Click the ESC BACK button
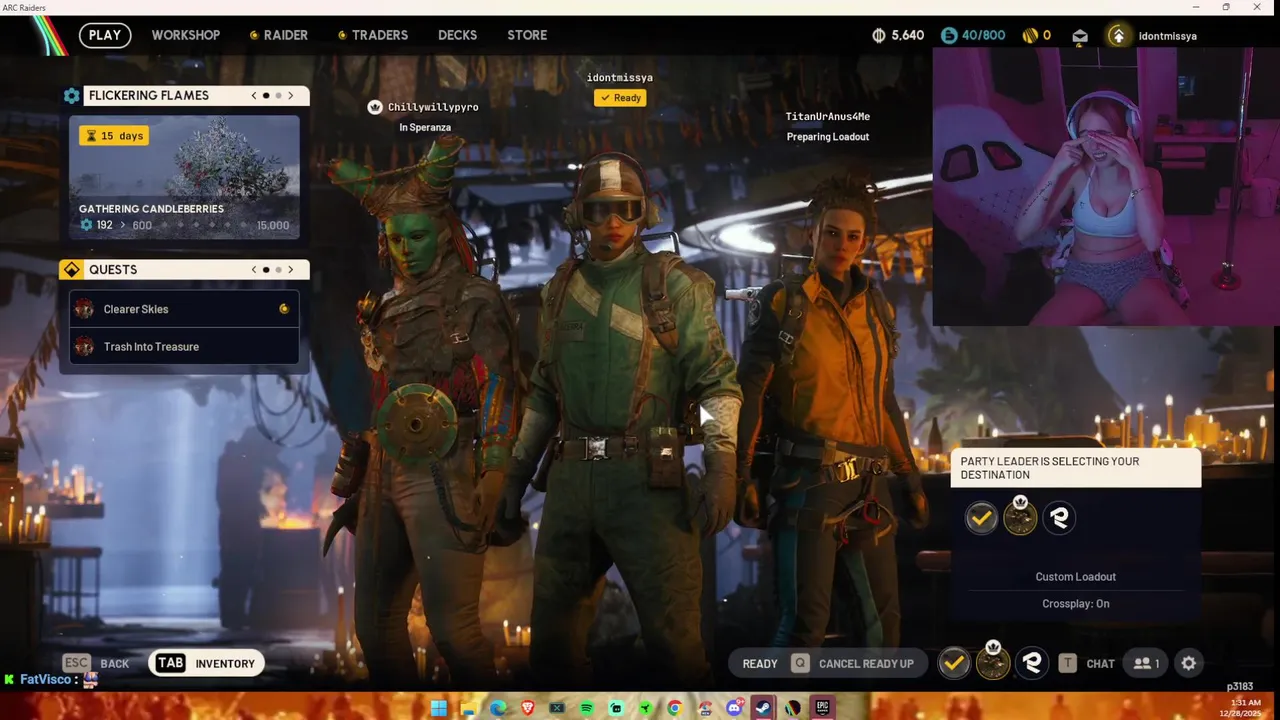Image resolution: width=1280 pixels, height=720 pixels. click(x=96, y=663)
